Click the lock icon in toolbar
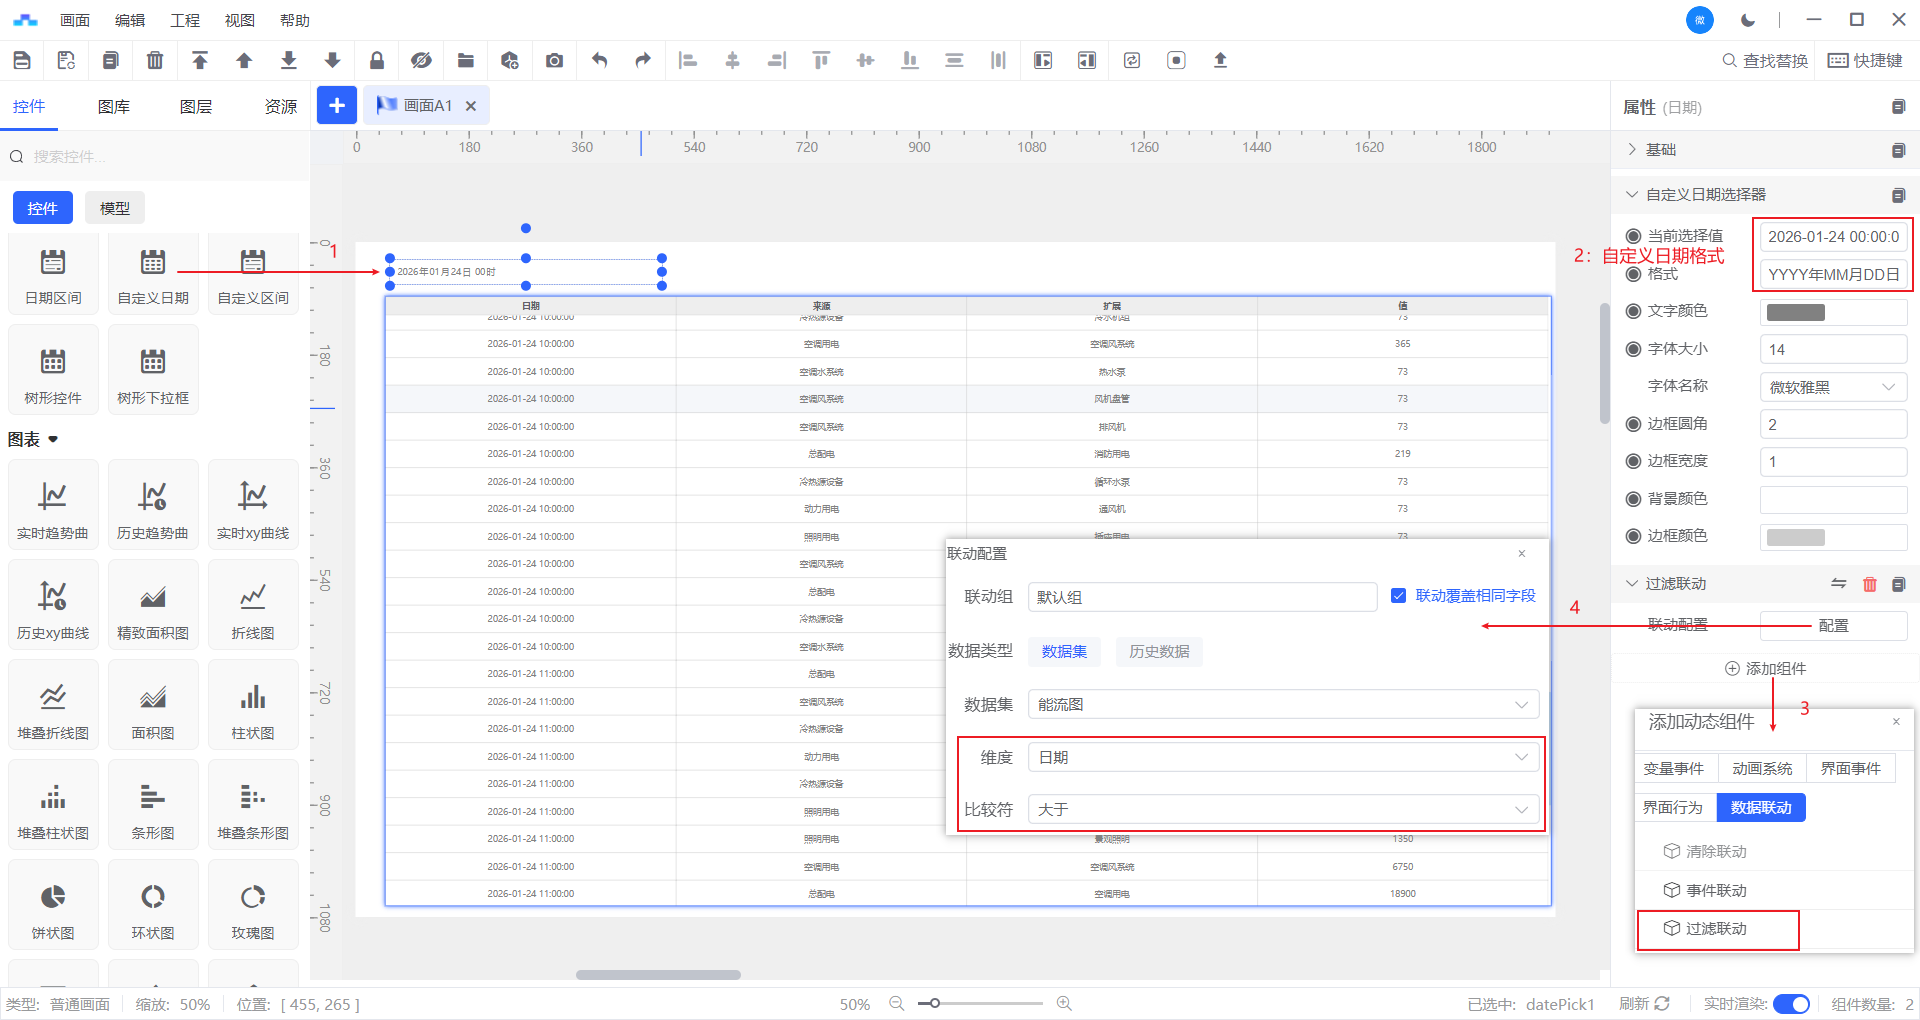 tap(377, 61)
